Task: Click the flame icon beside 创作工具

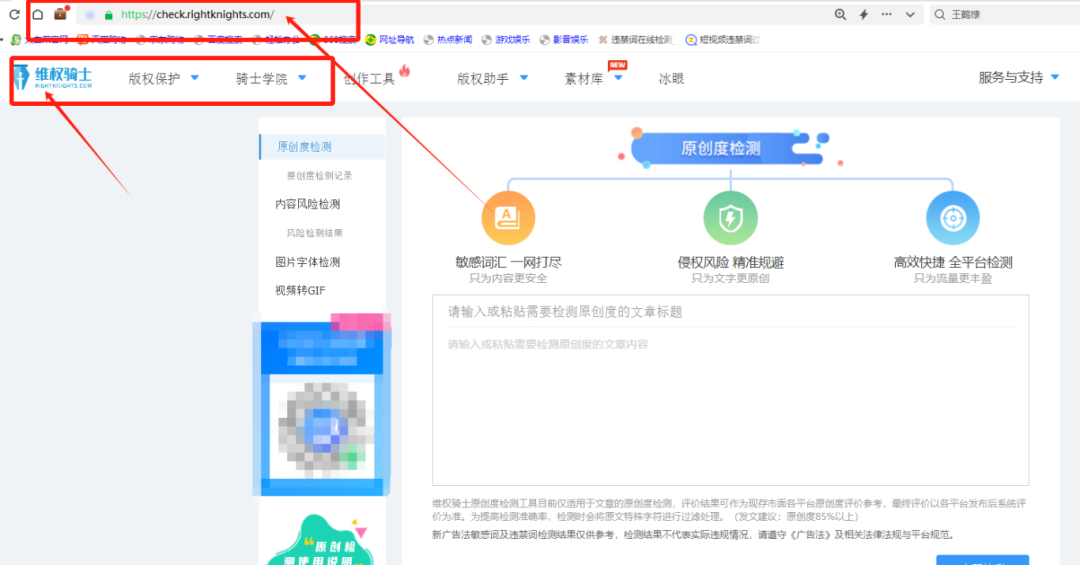Action: coord(404,70)
